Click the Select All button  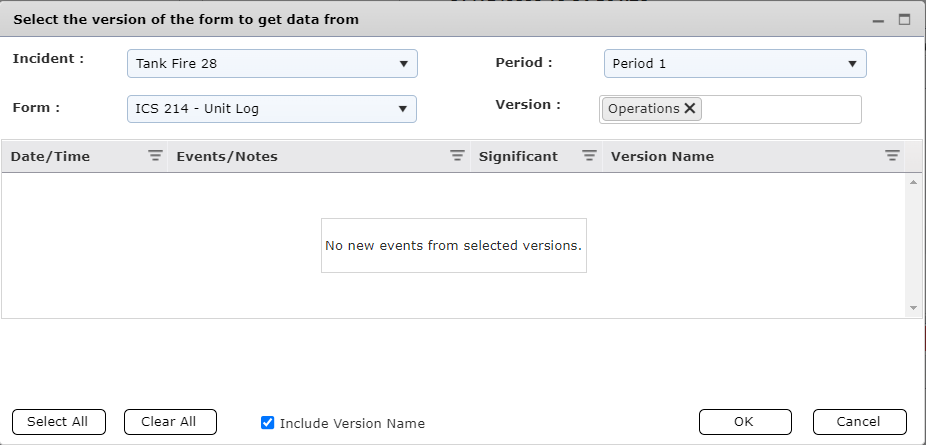point(58,422)
